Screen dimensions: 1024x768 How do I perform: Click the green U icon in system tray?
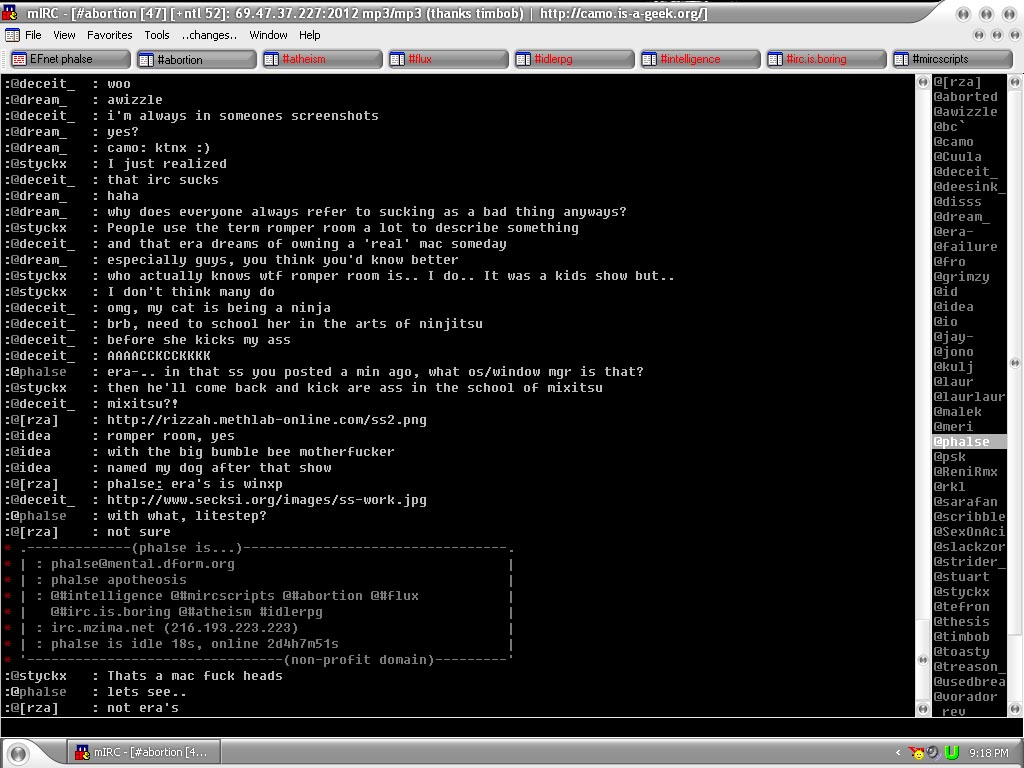pyautogui.click(x=952, y=752)
